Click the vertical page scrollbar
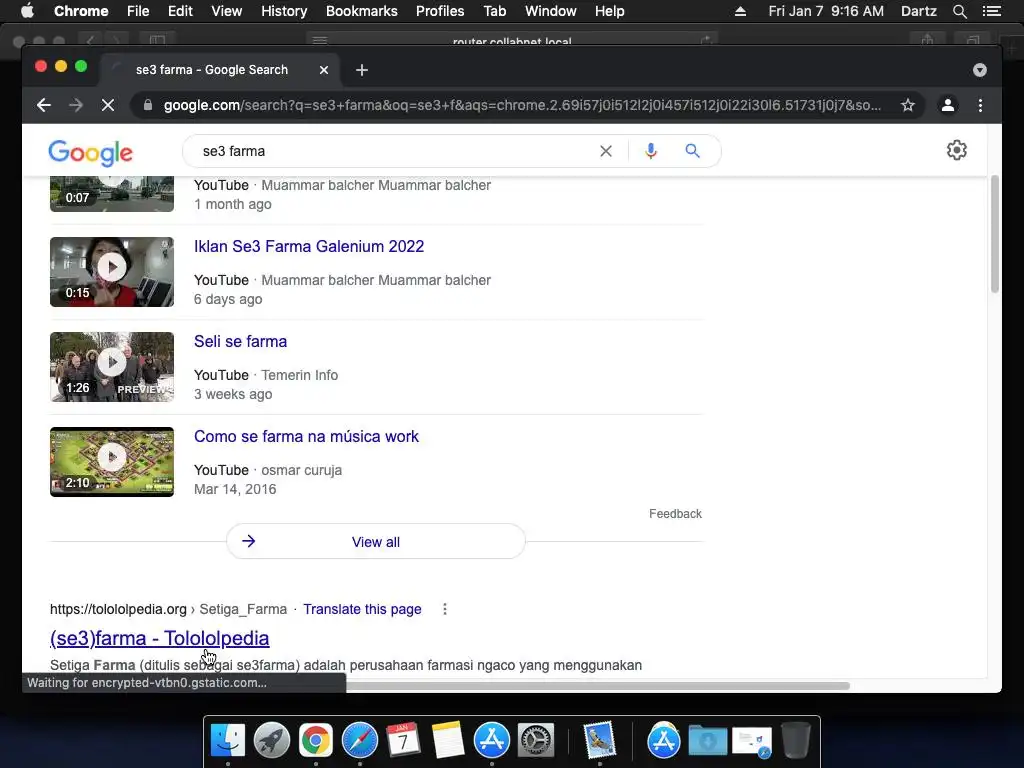Viewport: 1024px width, 768px height. point(995,234)
